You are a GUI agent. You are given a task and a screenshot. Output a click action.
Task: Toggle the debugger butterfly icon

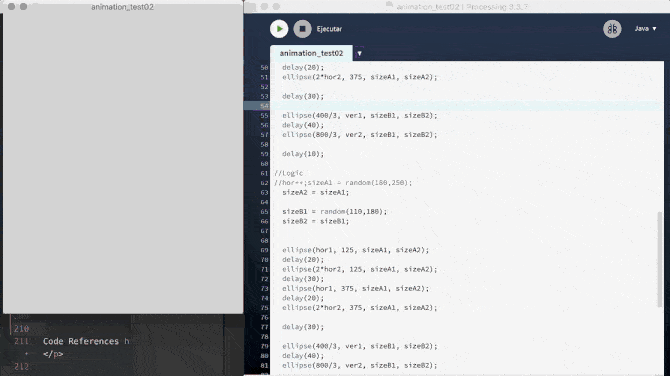point(612,29)
